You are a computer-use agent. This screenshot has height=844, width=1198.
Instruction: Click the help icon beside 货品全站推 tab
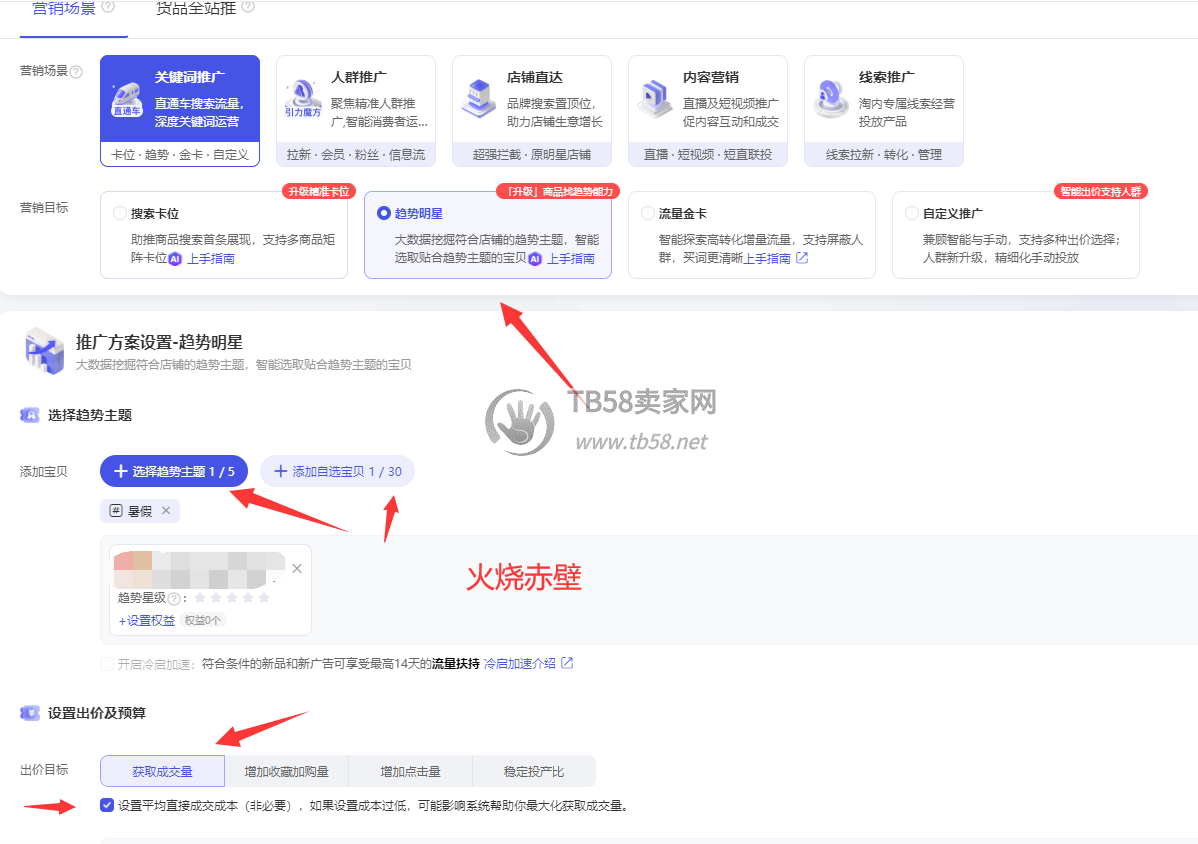pyautogui.click(x=248, y=7)
